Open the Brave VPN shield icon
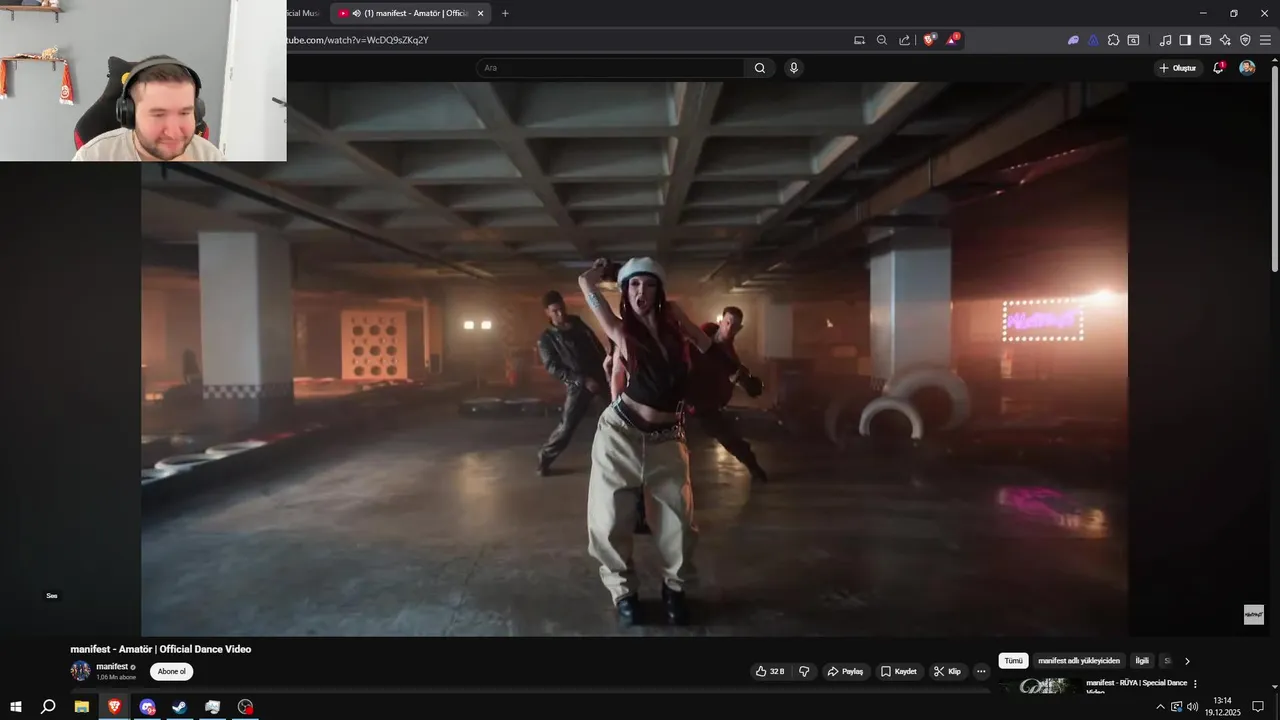The image size is (1280, 720). pos(1245,40)
